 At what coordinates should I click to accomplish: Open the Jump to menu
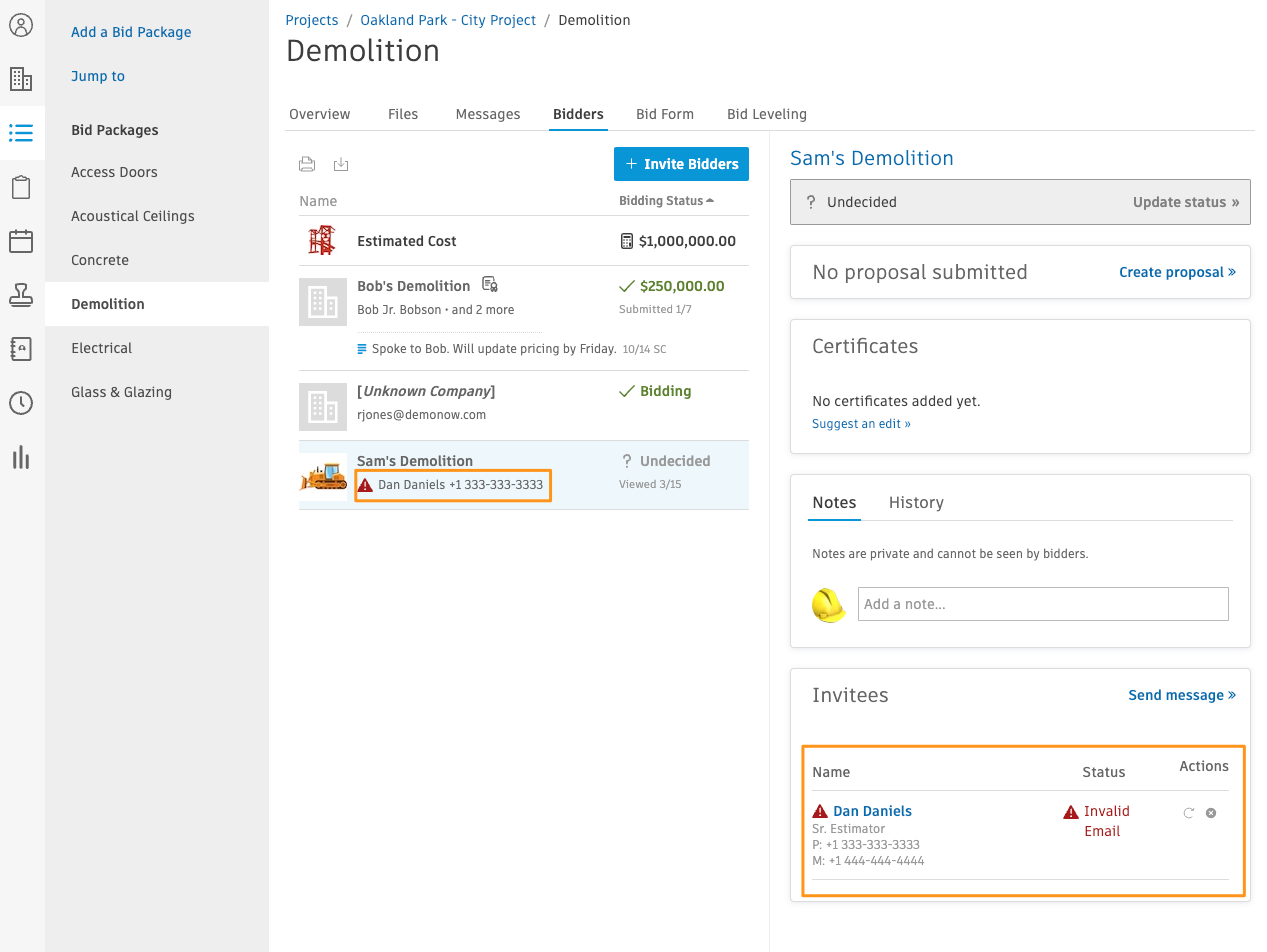98,76
